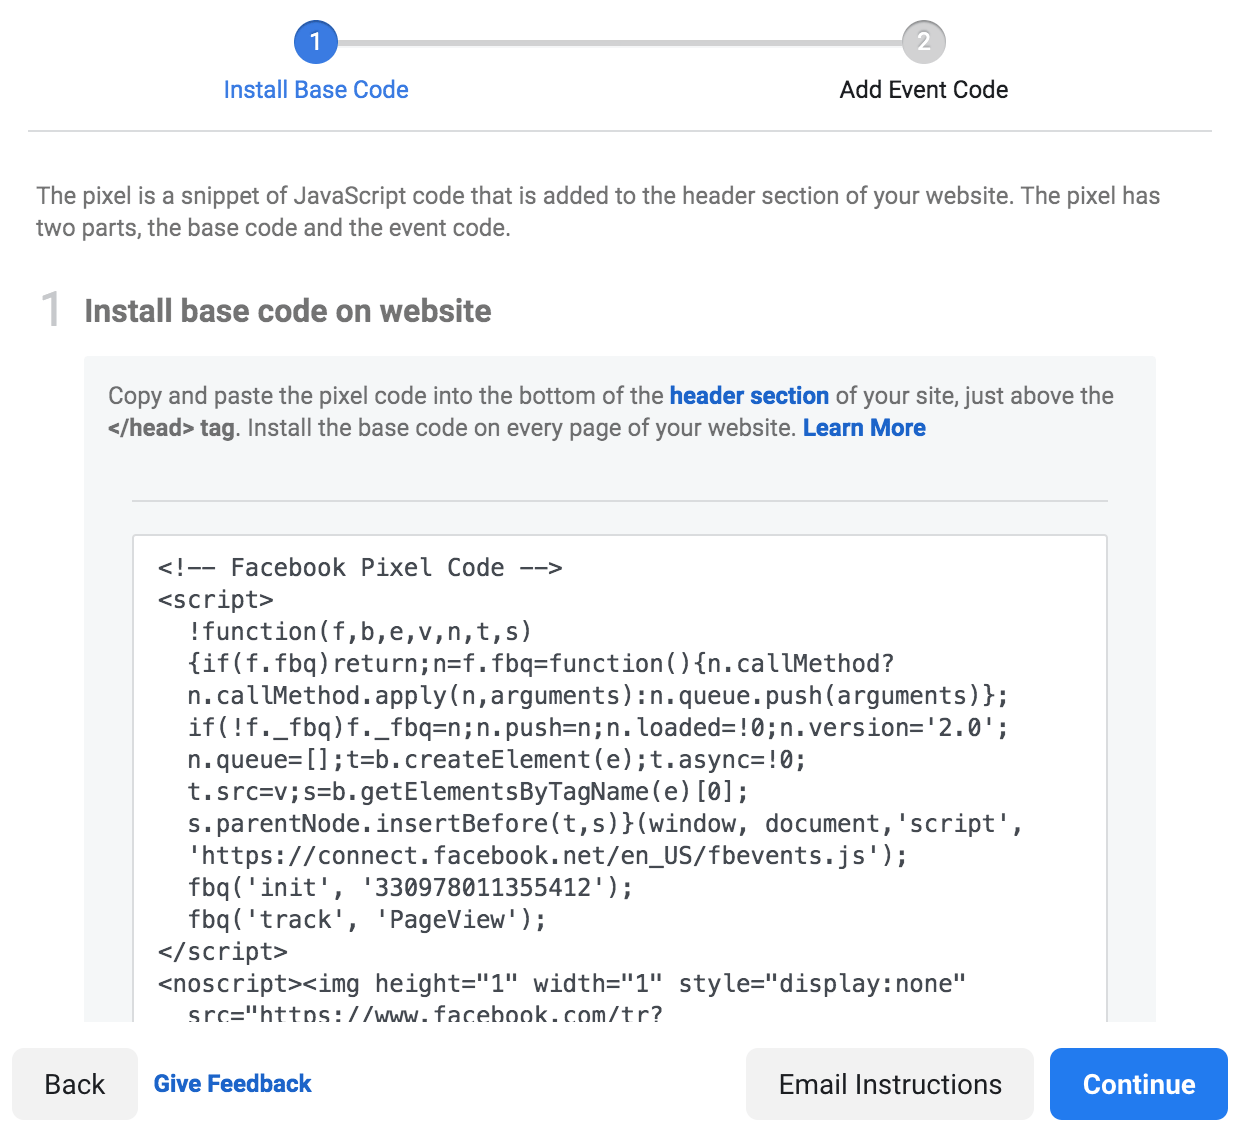The height and width of the screenshot is (1130, 1250).
Task: Click the Back button
Action: (75, 1084)
